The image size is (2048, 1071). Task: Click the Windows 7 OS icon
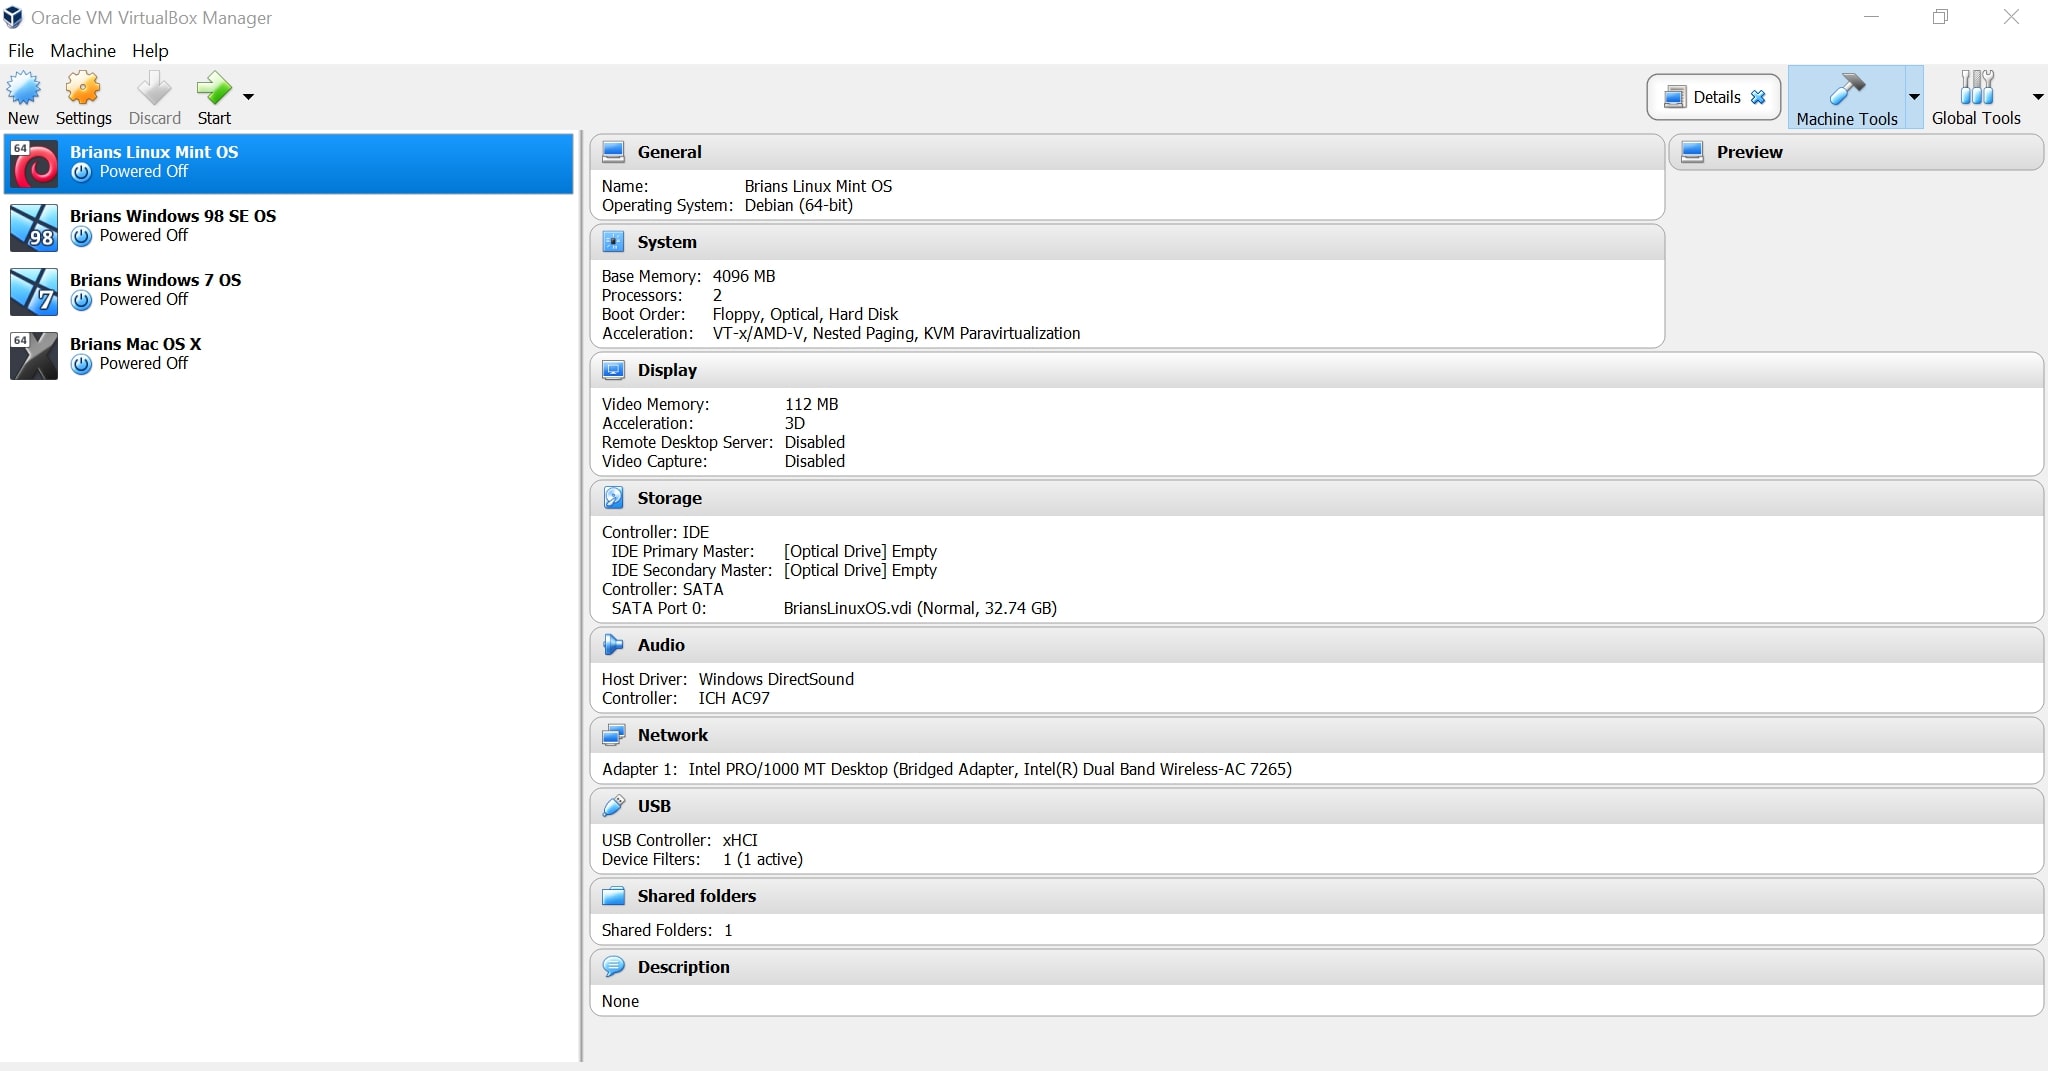(x=34, y=292)
